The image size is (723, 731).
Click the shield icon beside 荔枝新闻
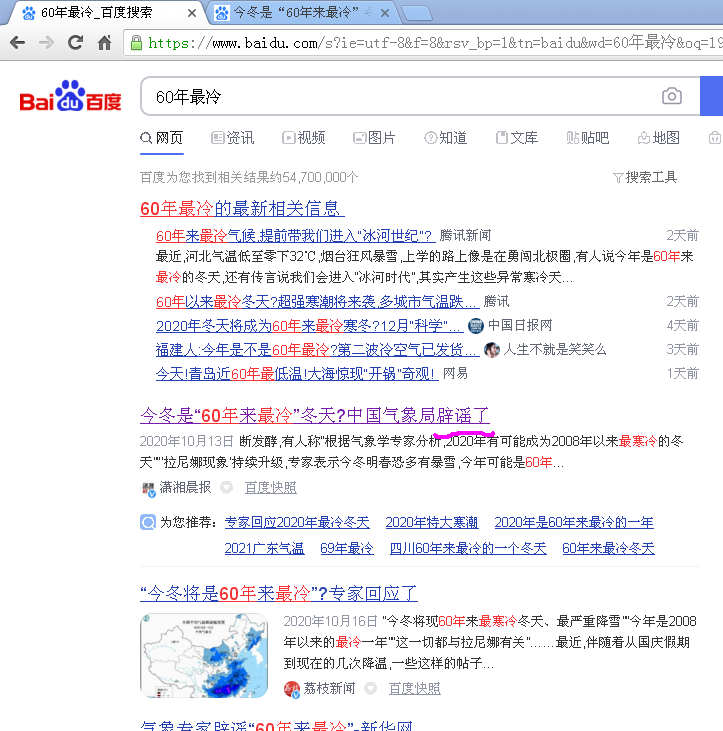coord(371,688)
